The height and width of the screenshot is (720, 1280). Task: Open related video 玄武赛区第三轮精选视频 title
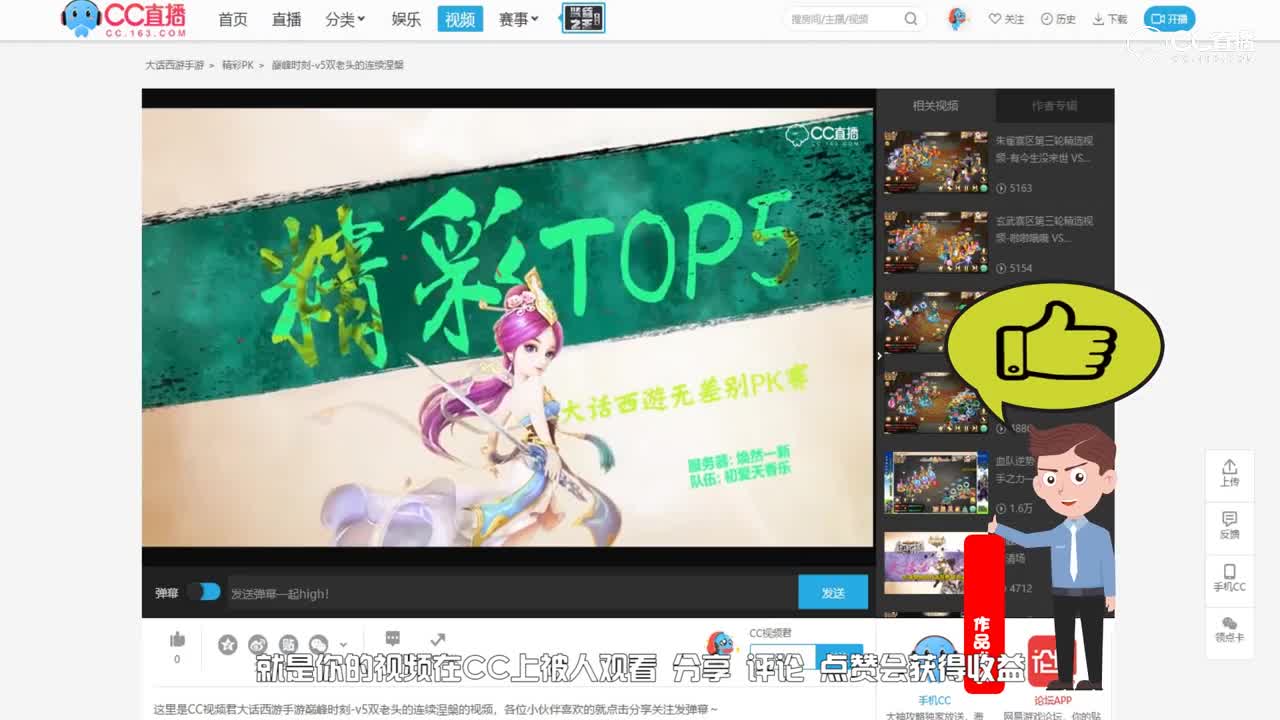point(1045,229)
